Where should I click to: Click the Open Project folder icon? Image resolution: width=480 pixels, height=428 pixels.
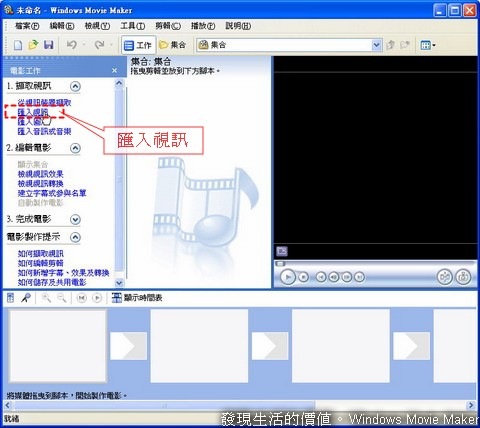33,45
